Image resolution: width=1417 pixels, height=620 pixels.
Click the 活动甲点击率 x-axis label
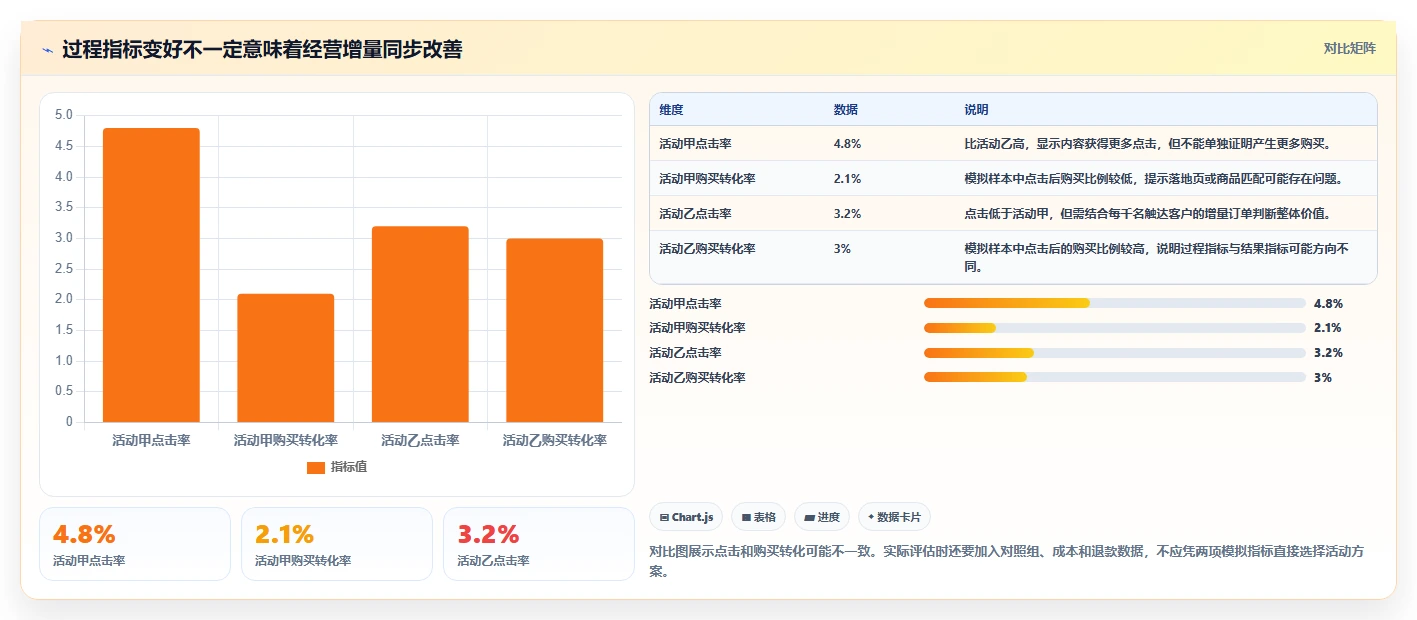(151, 440)
